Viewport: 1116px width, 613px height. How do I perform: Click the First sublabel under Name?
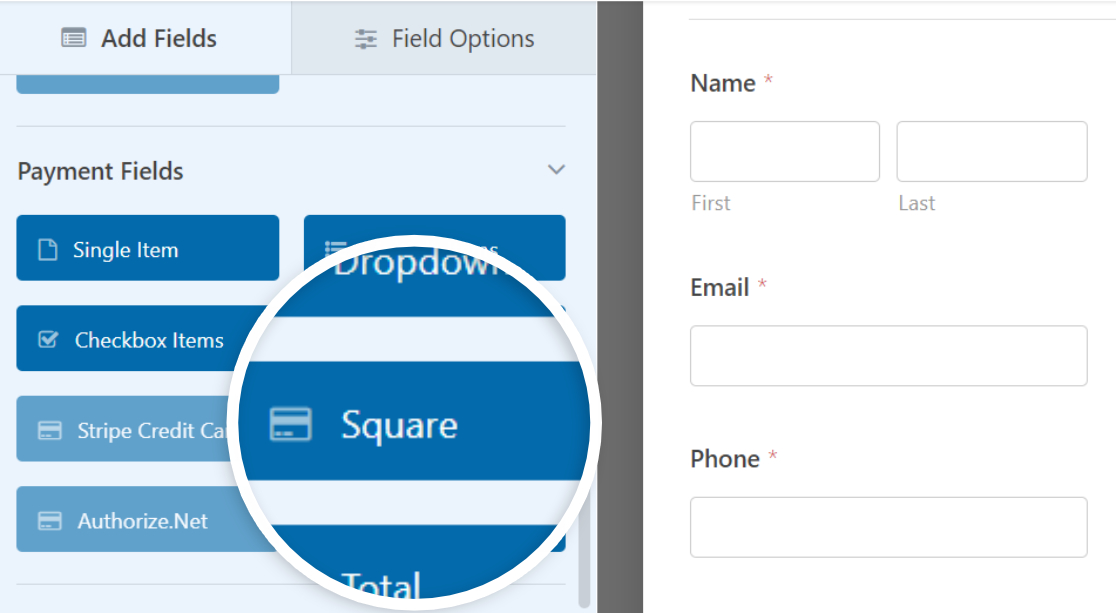[710, 203]
